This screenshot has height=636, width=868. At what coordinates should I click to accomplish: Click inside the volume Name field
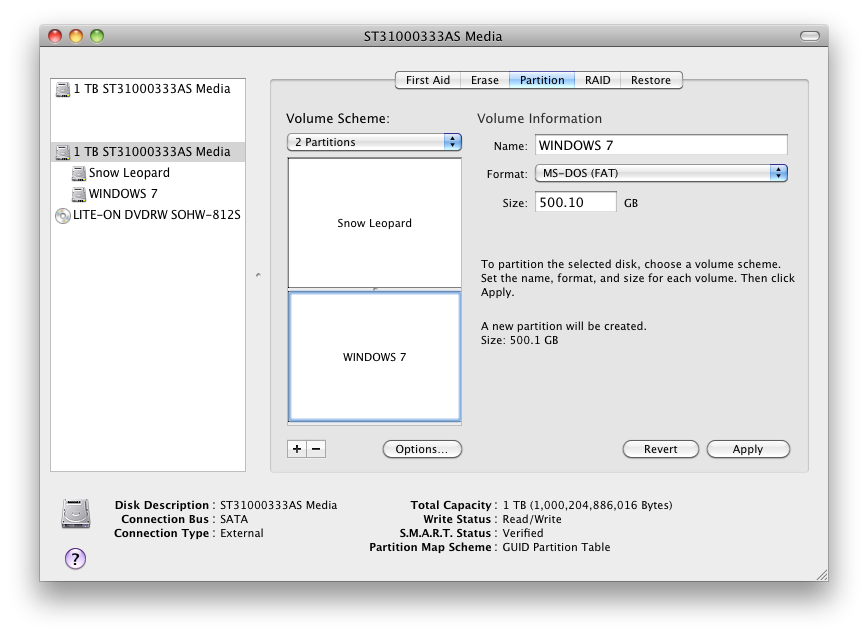pos(661,144)
